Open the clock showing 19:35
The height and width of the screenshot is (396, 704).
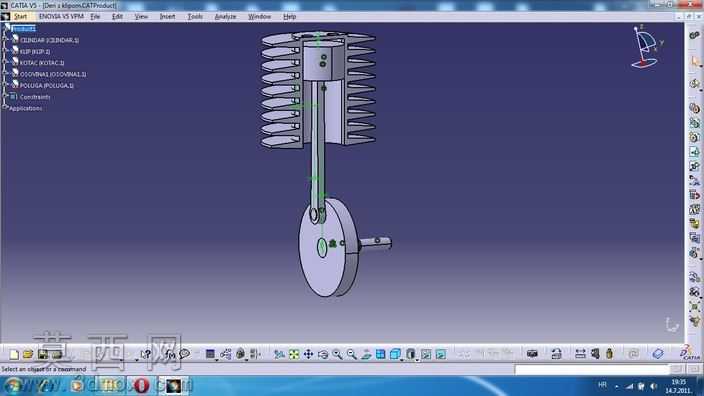[678, 386]
